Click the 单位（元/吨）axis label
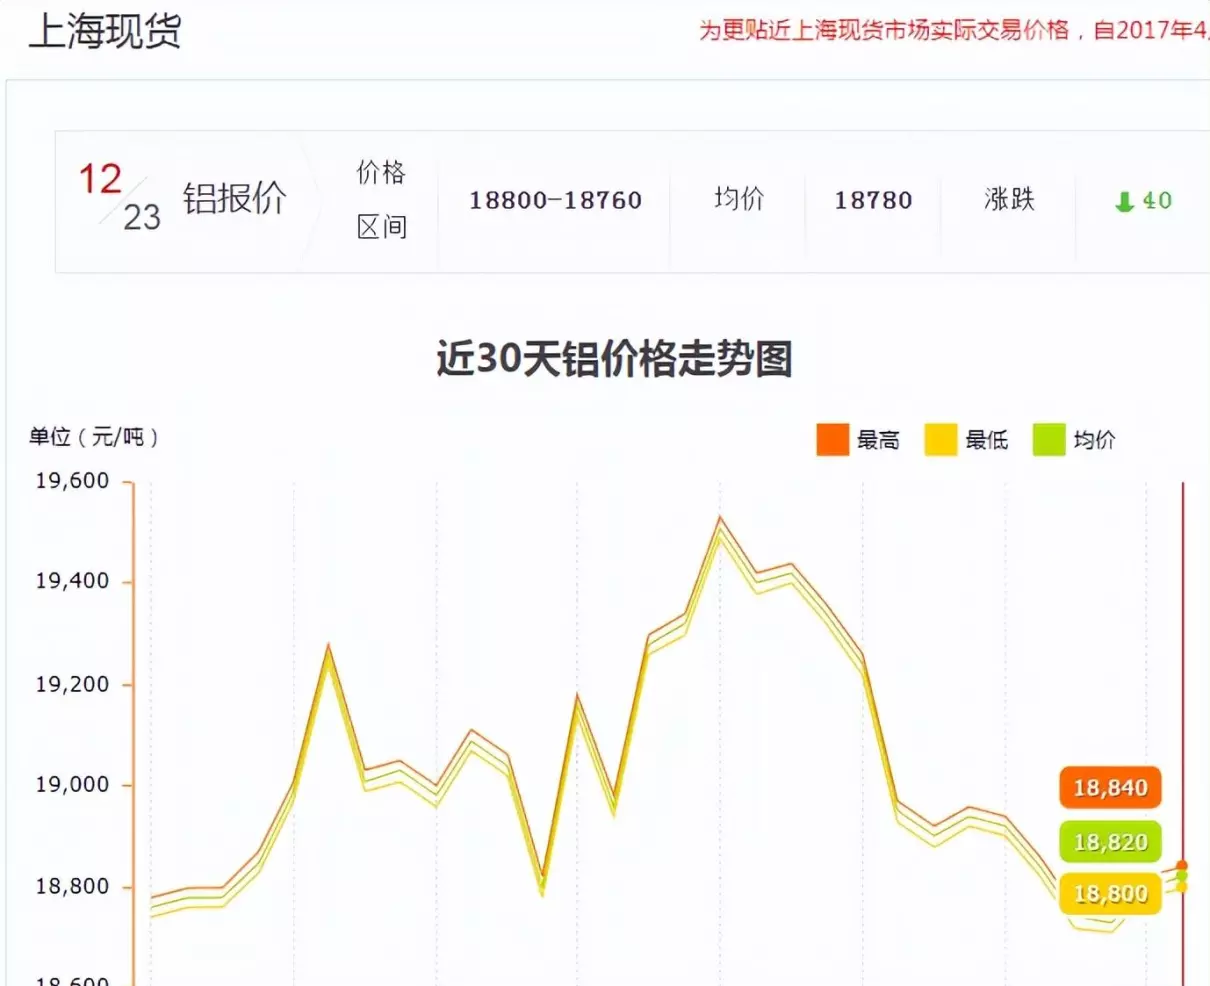 click(x=94, y=437)
